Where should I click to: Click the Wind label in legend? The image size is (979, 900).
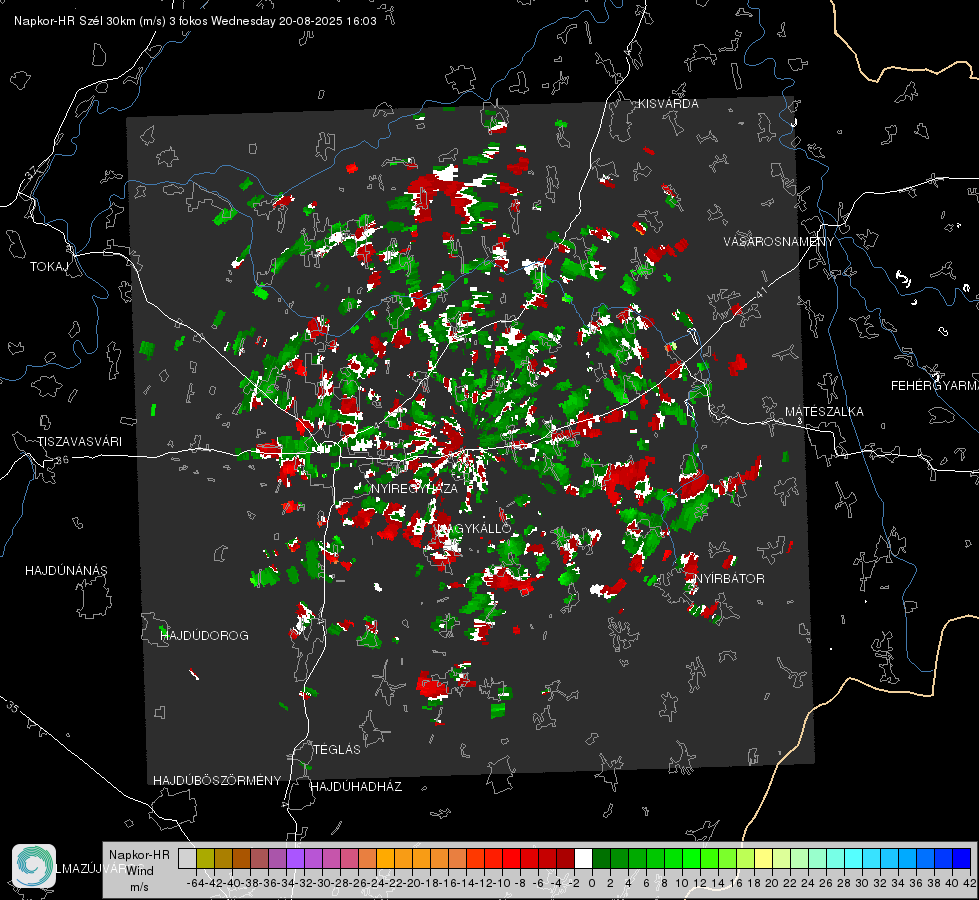tap(139, 871)
